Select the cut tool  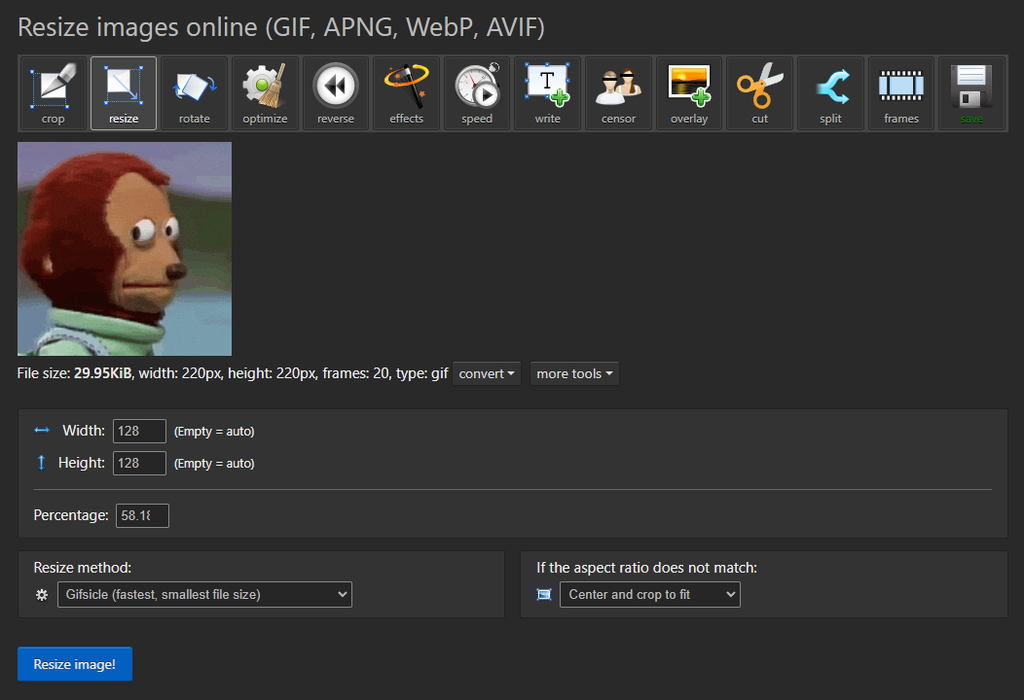pyautogui.click(x=760, y=93)
